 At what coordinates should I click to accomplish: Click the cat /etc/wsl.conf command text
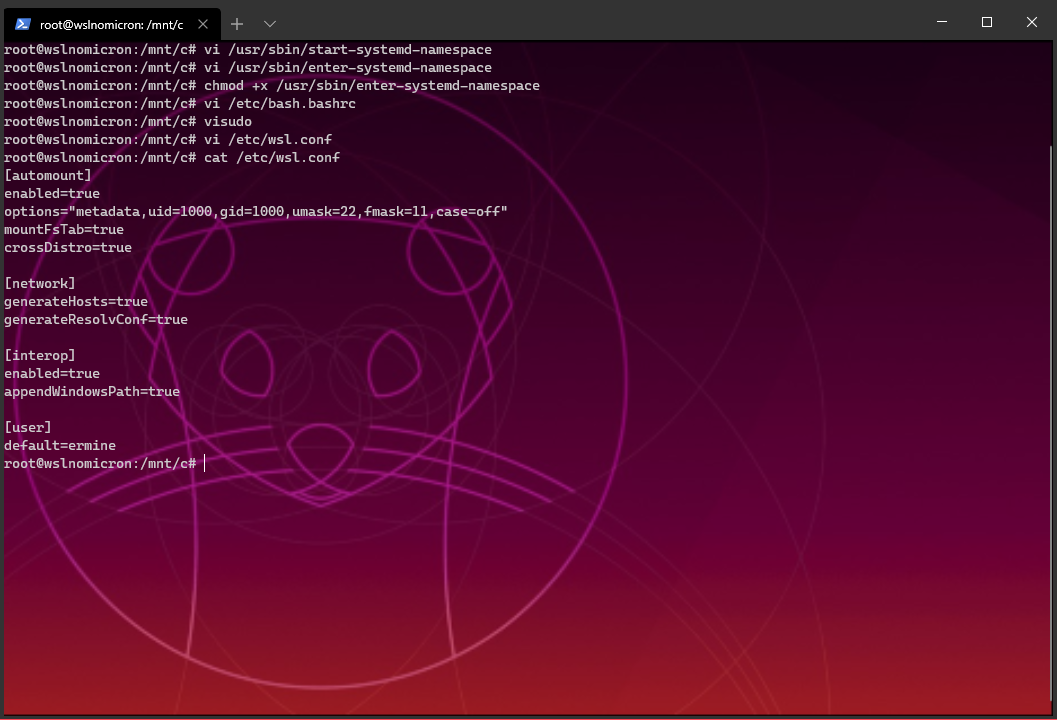pyautogui.click(x=270, y=157)
